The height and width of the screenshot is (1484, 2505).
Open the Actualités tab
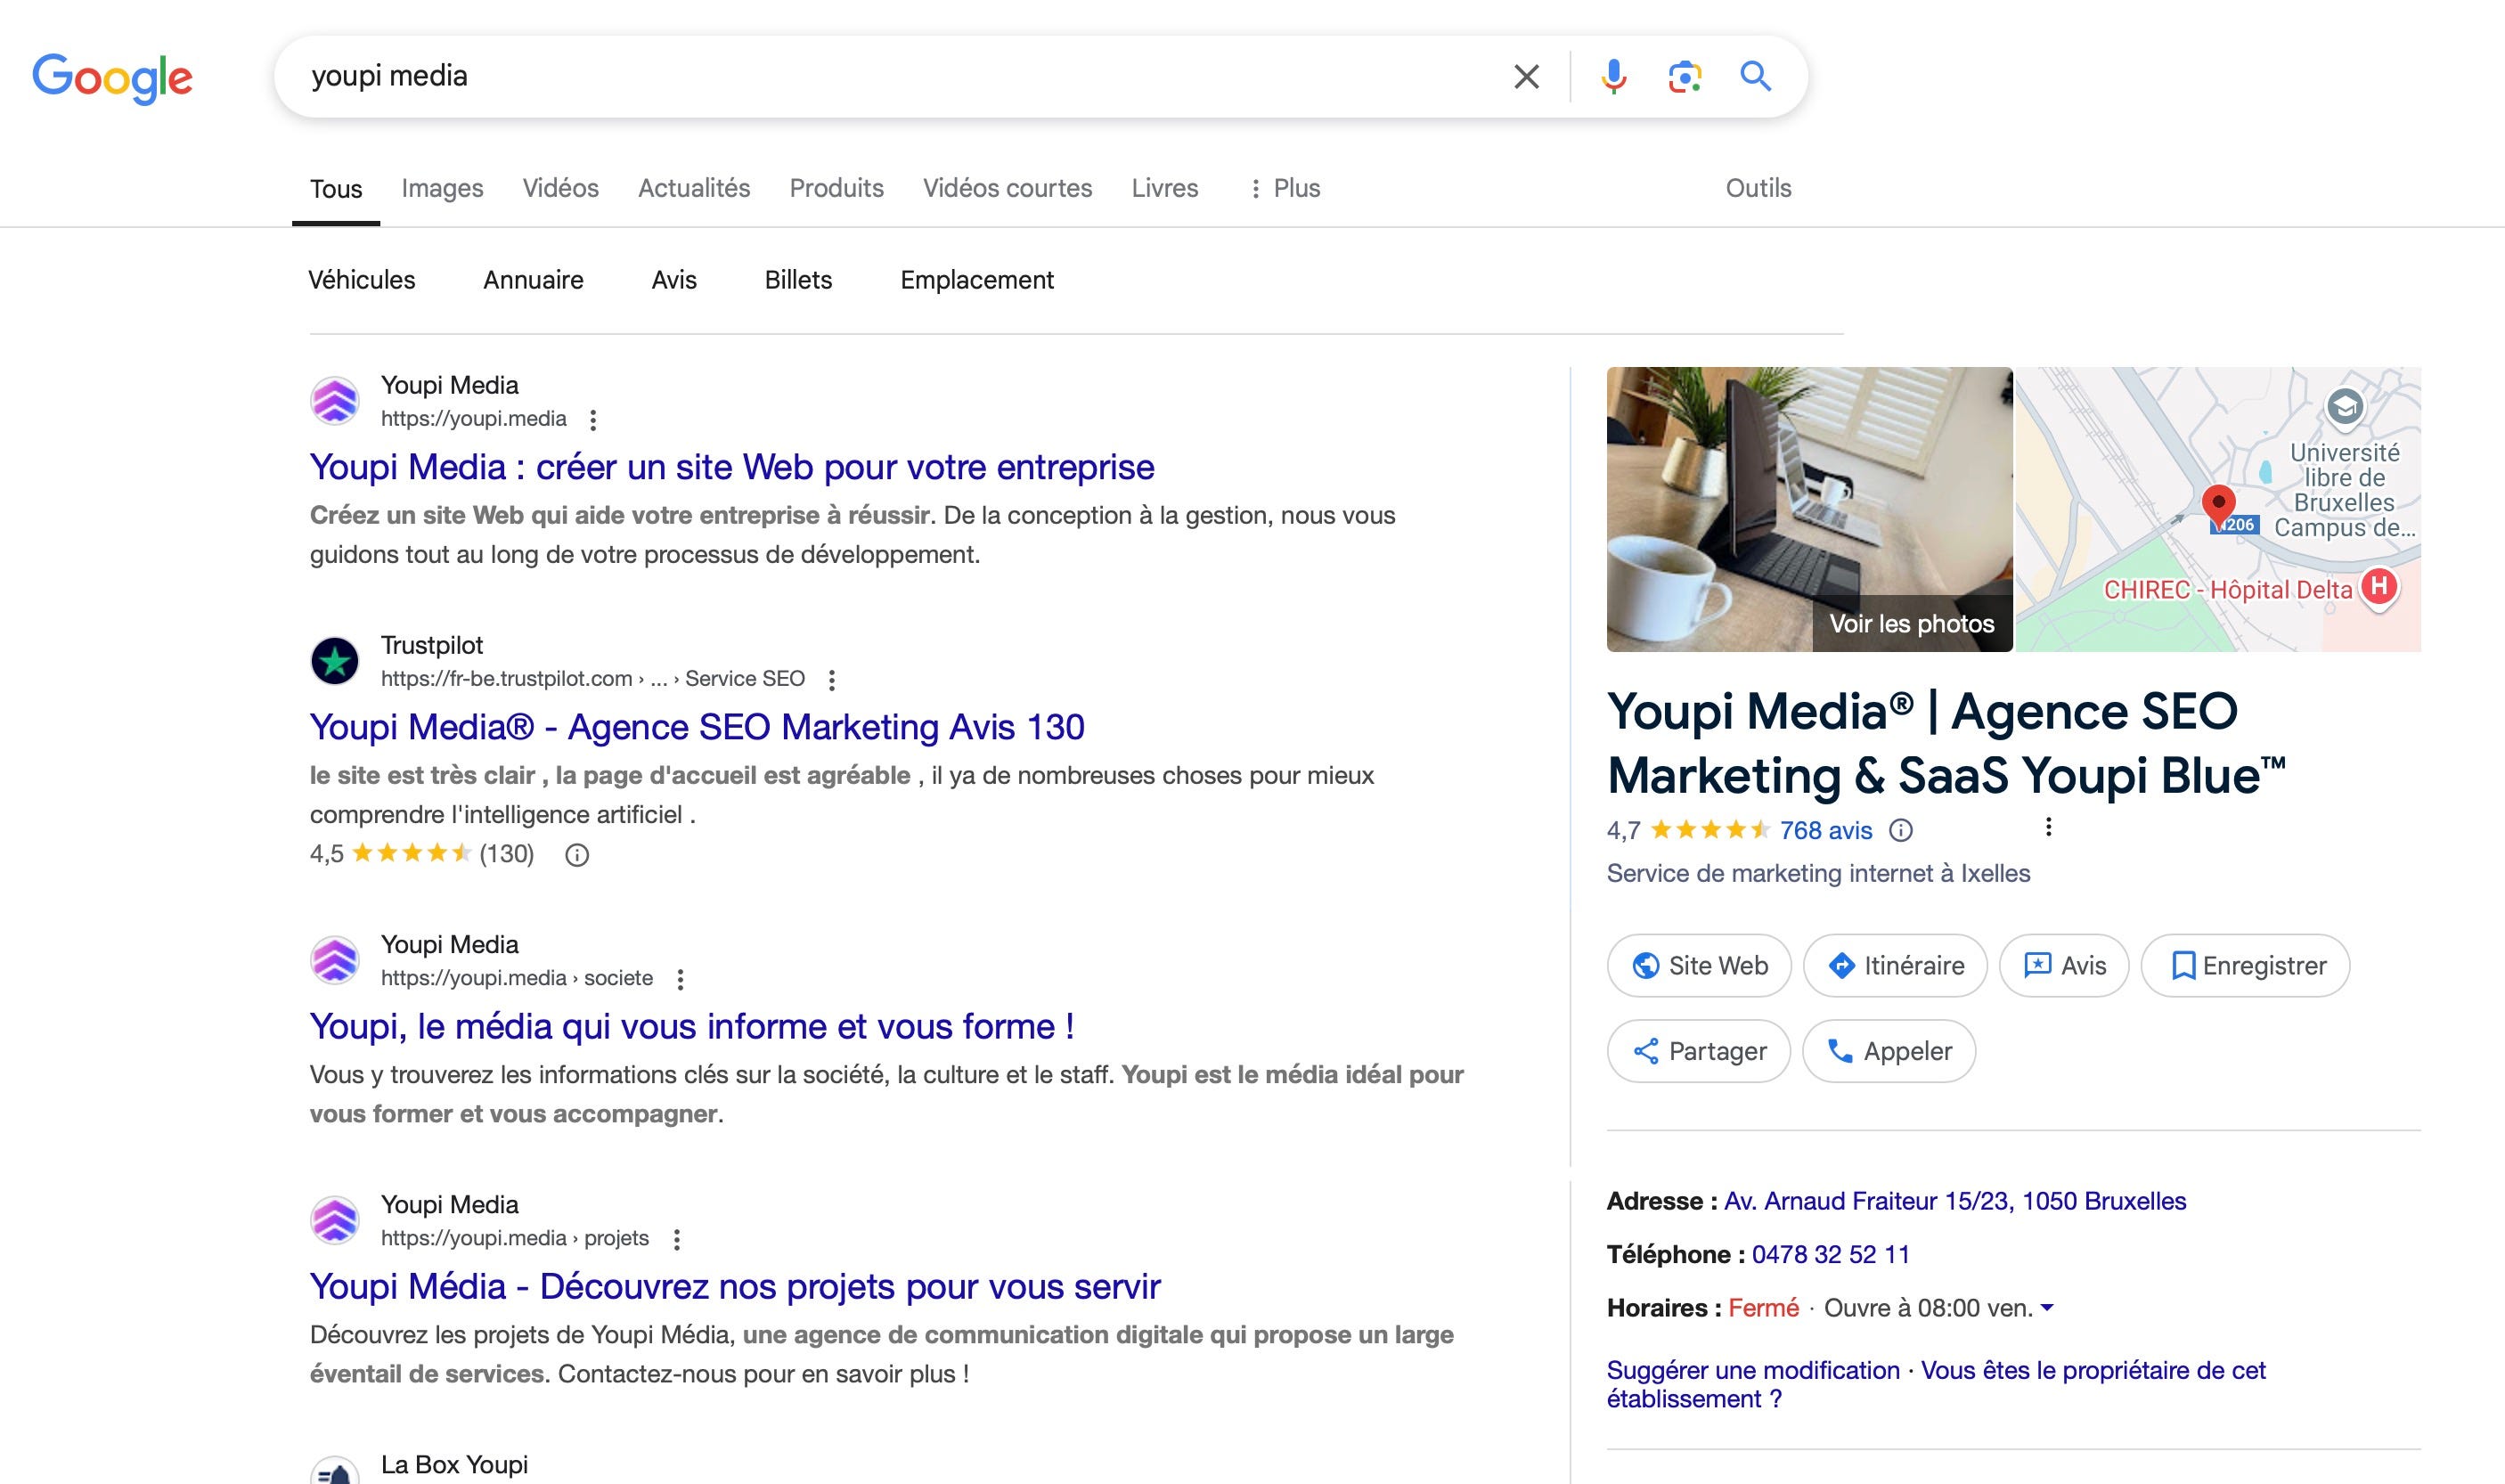pos(694,188)
